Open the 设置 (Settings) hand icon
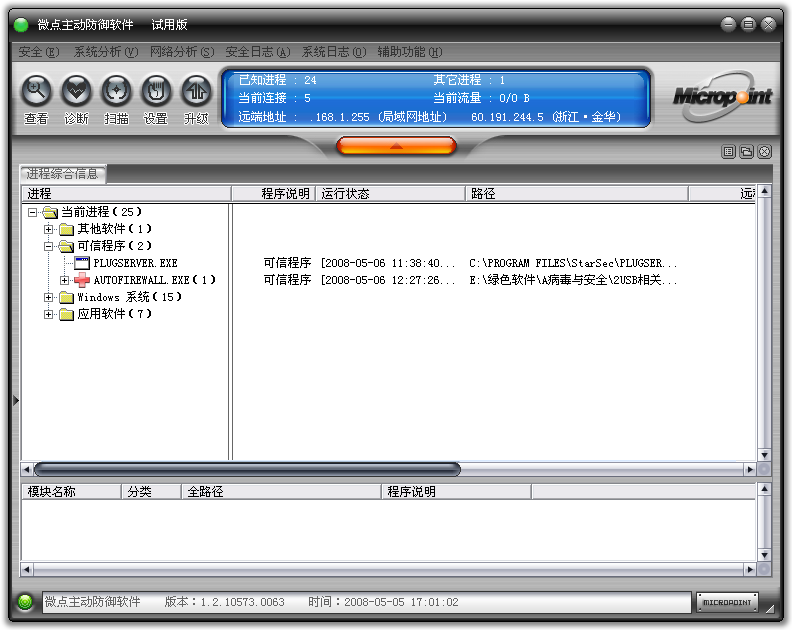This screenshot has height=630, width=792. pos(156,91)
